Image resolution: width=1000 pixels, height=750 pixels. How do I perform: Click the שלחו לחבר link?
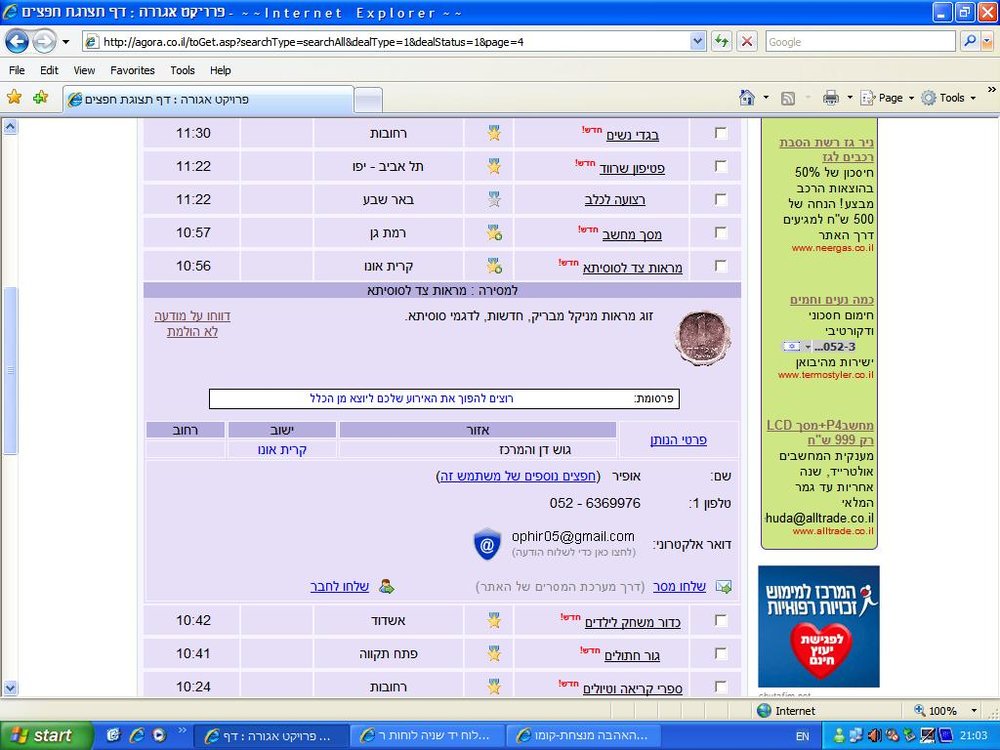339,587
